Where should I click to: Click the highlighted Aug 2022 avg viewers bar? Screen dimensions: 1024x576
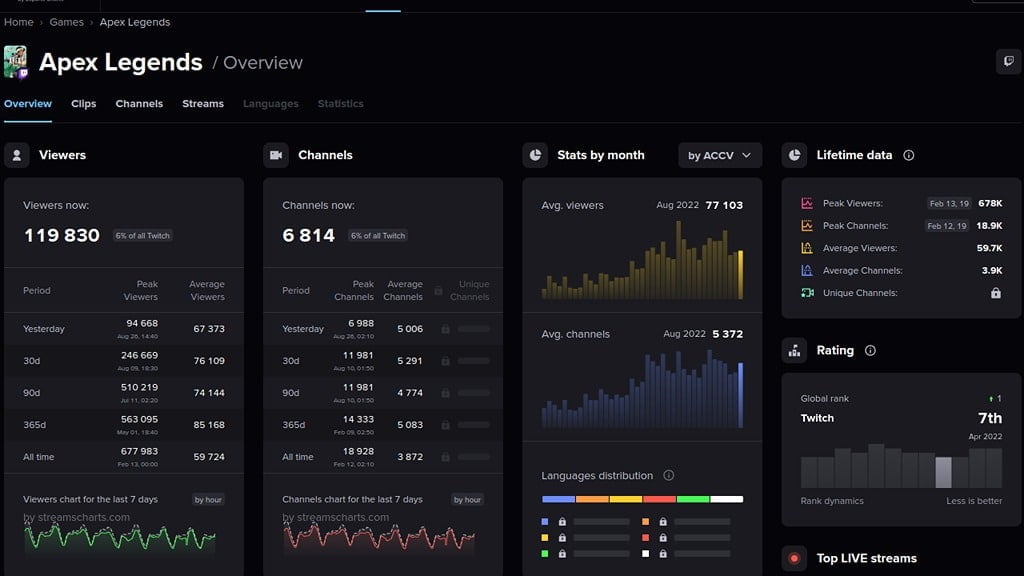click(x=741, y=274)
